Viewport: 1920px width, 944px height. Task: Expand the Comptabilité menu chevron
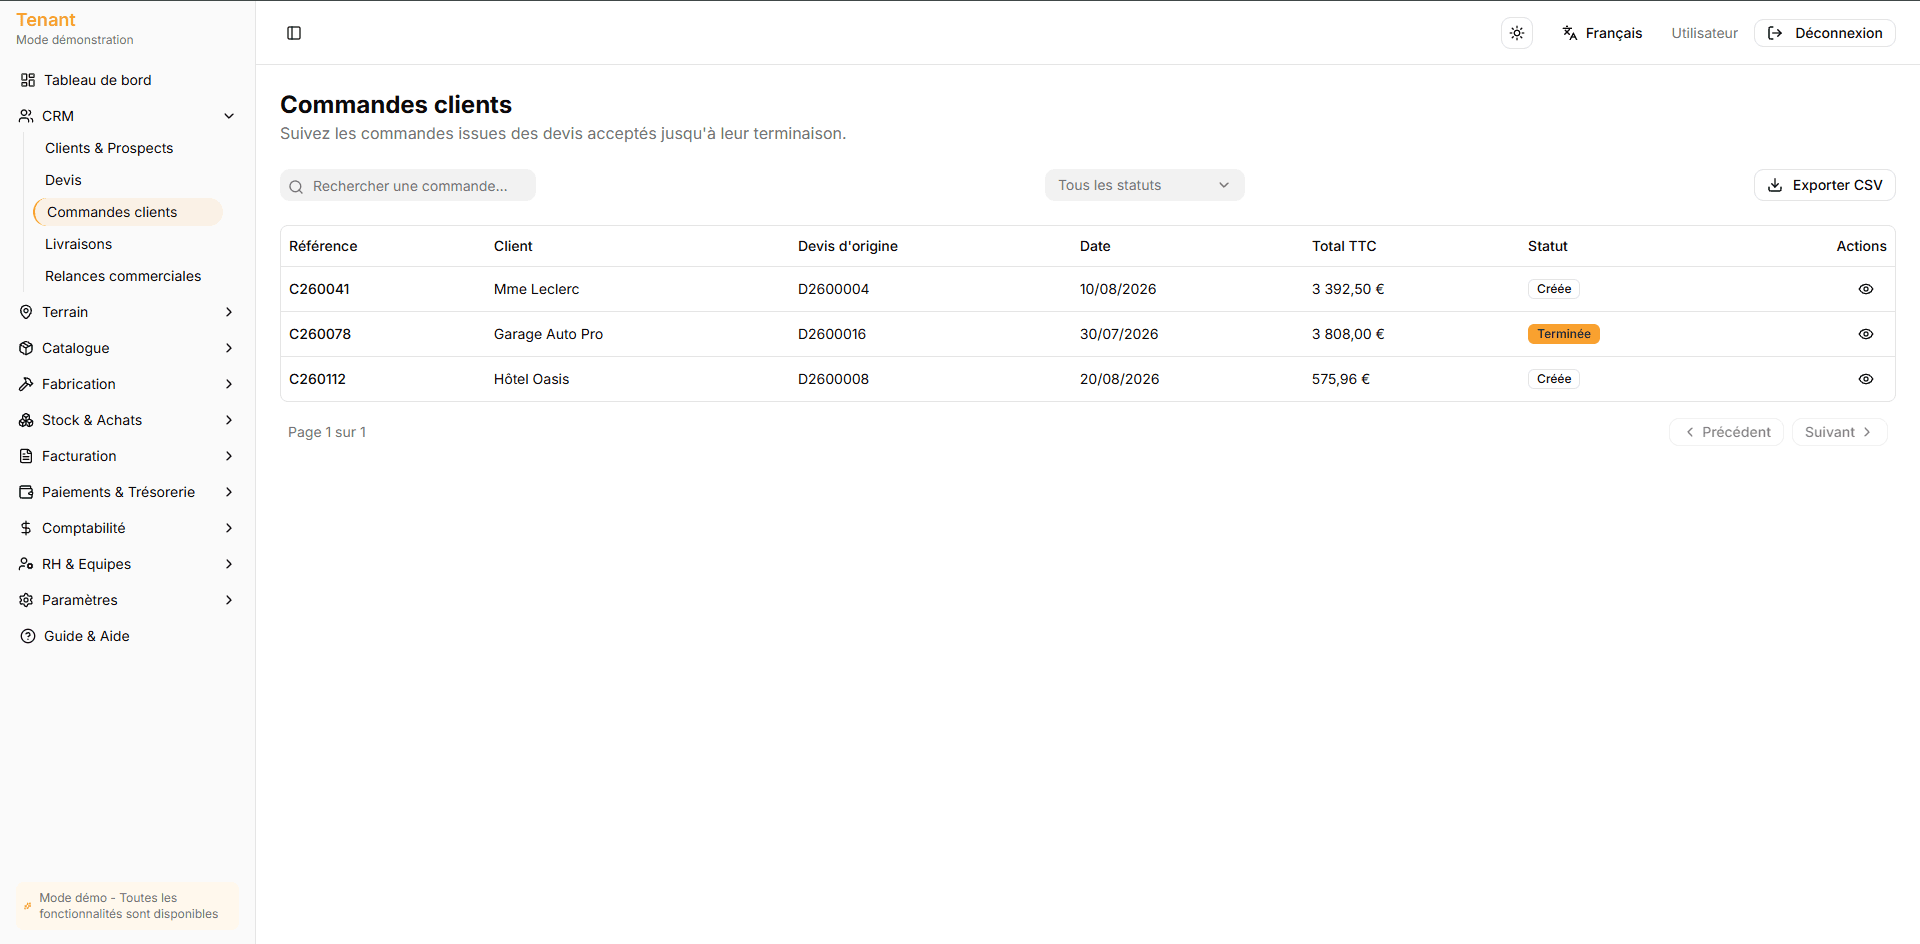click(x=229, y=528)
